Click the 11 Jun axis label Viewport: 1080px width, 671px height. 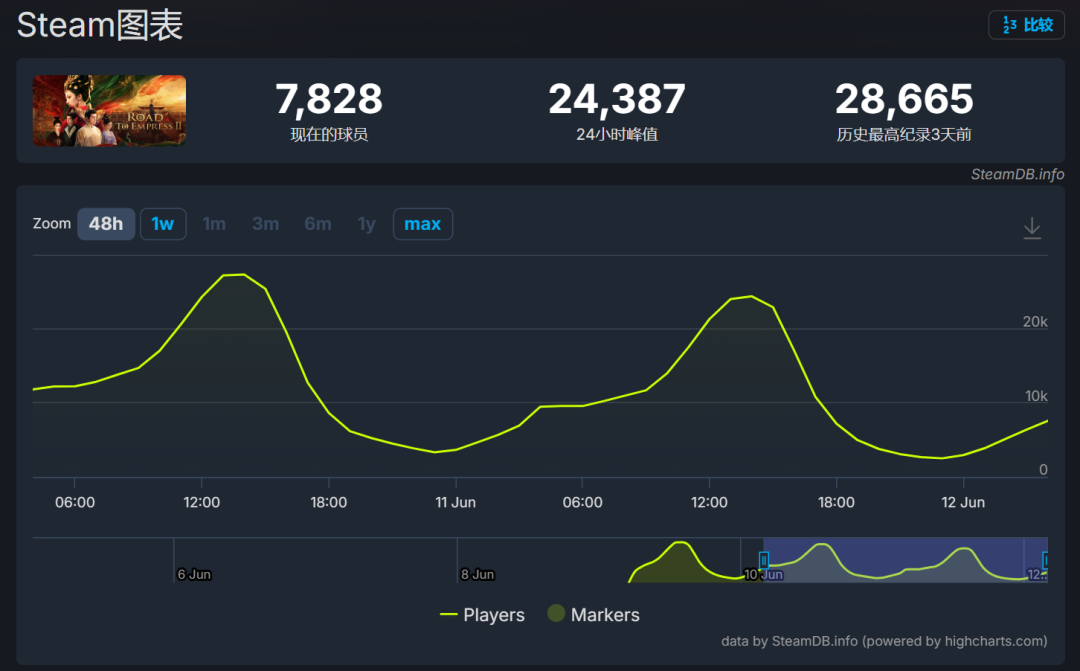[x=455, y=502]
